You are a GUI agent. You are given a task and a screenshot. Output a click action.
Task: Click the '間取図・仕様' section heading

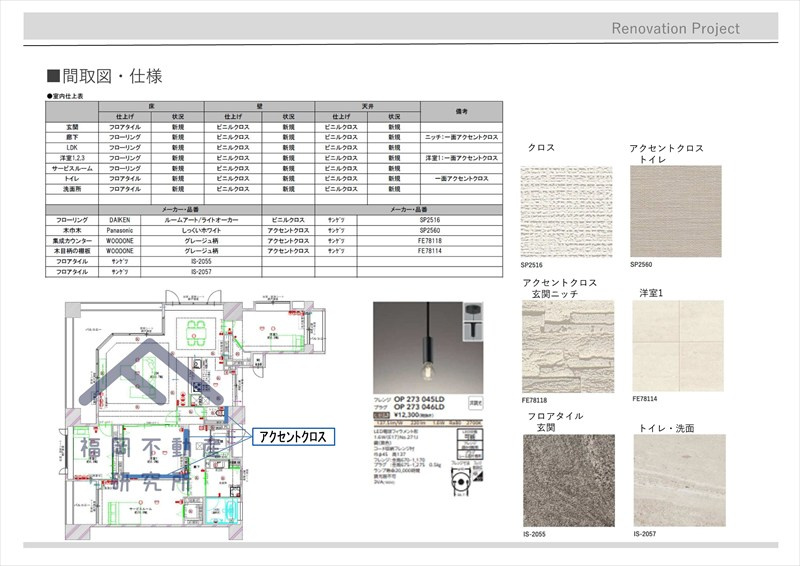[x=105, y=76]
